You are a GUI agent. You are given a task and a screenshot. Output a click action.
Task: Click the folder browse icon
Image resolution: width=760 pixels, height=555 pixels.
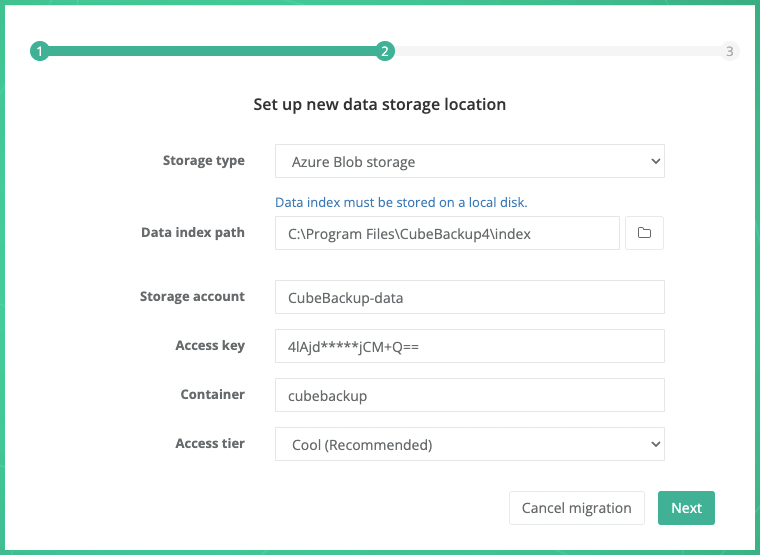click(644, 233)
